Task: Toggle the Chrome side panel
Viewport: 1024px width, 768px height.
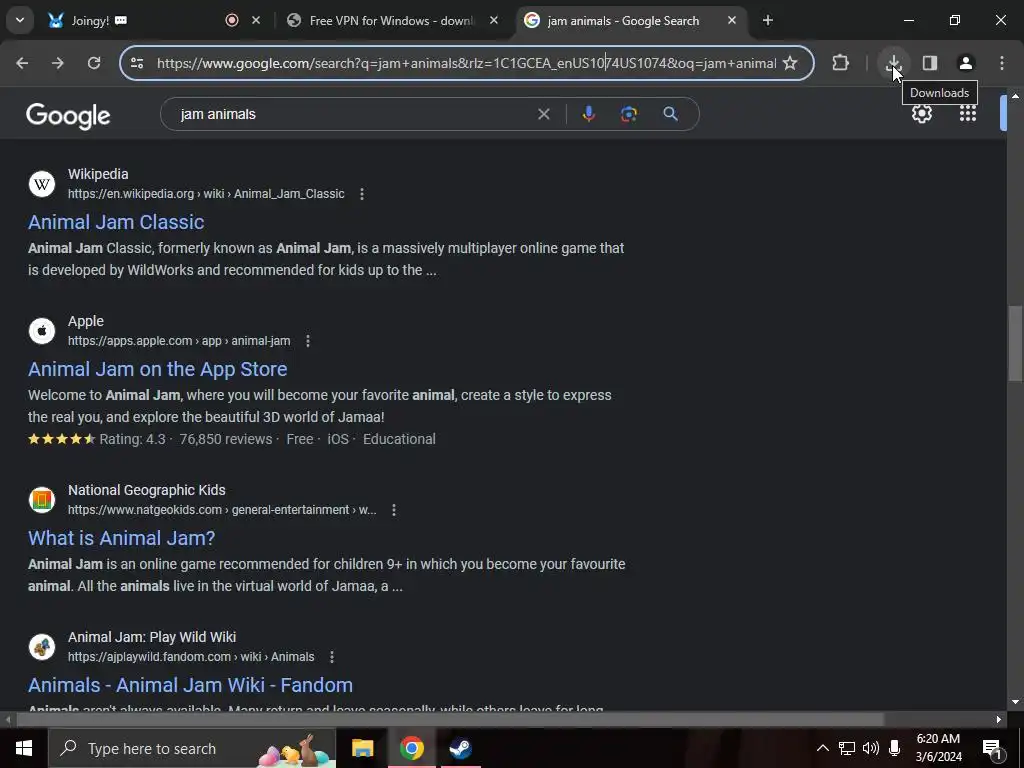Action: click(930, 63)
